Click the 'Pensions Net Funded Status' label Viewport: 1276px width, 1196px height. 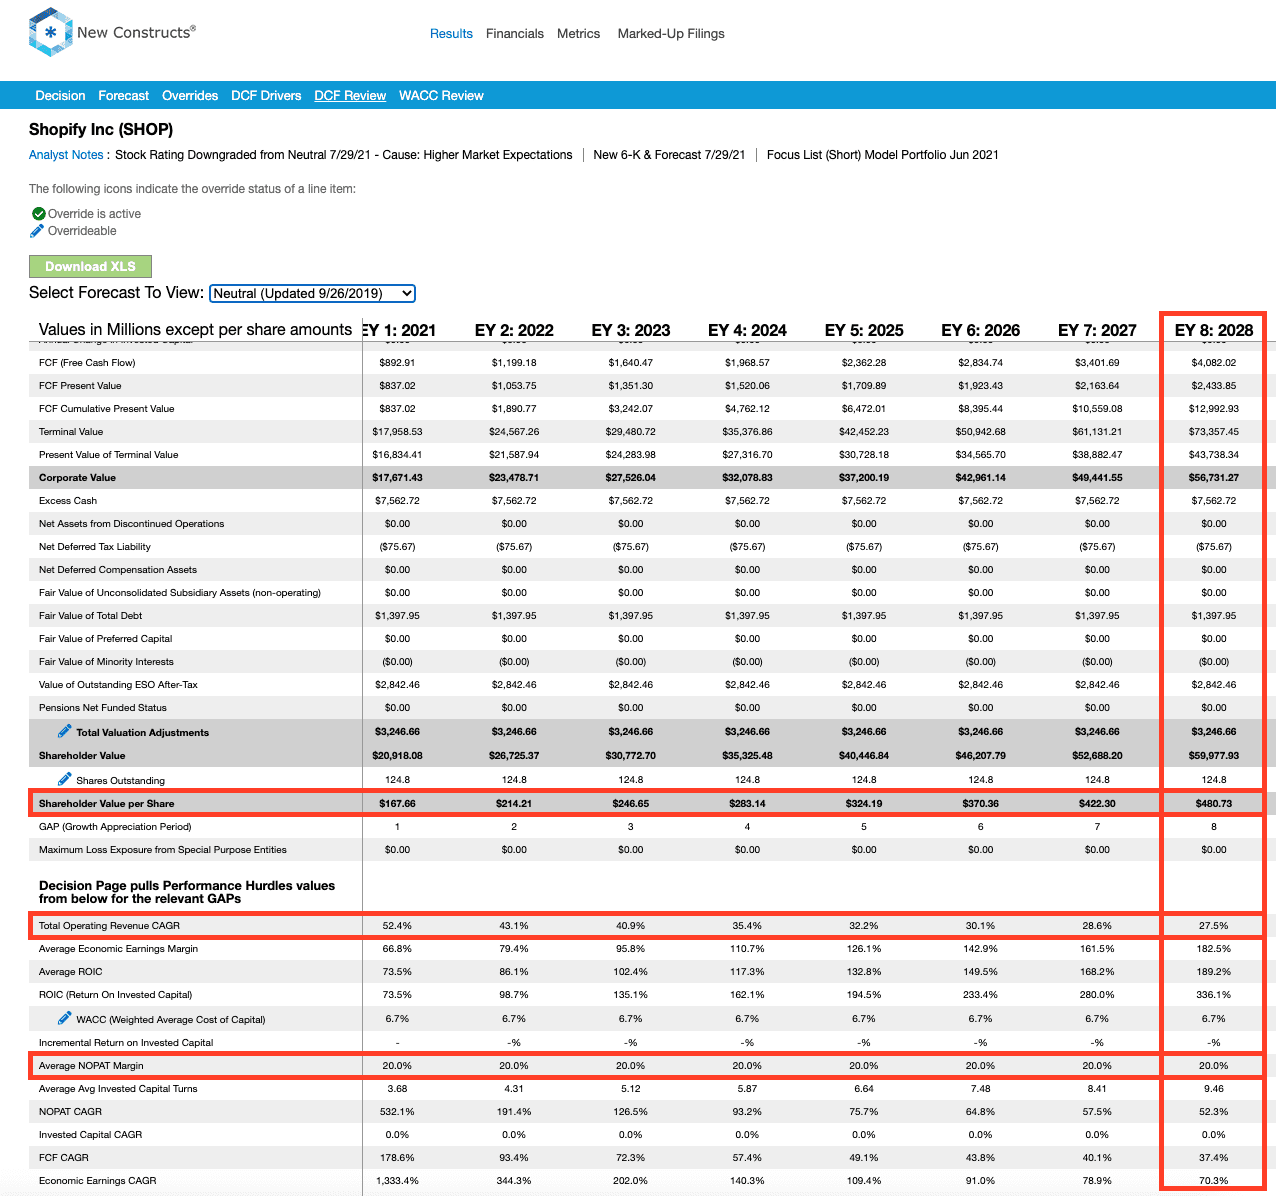(x=103, y=708)
